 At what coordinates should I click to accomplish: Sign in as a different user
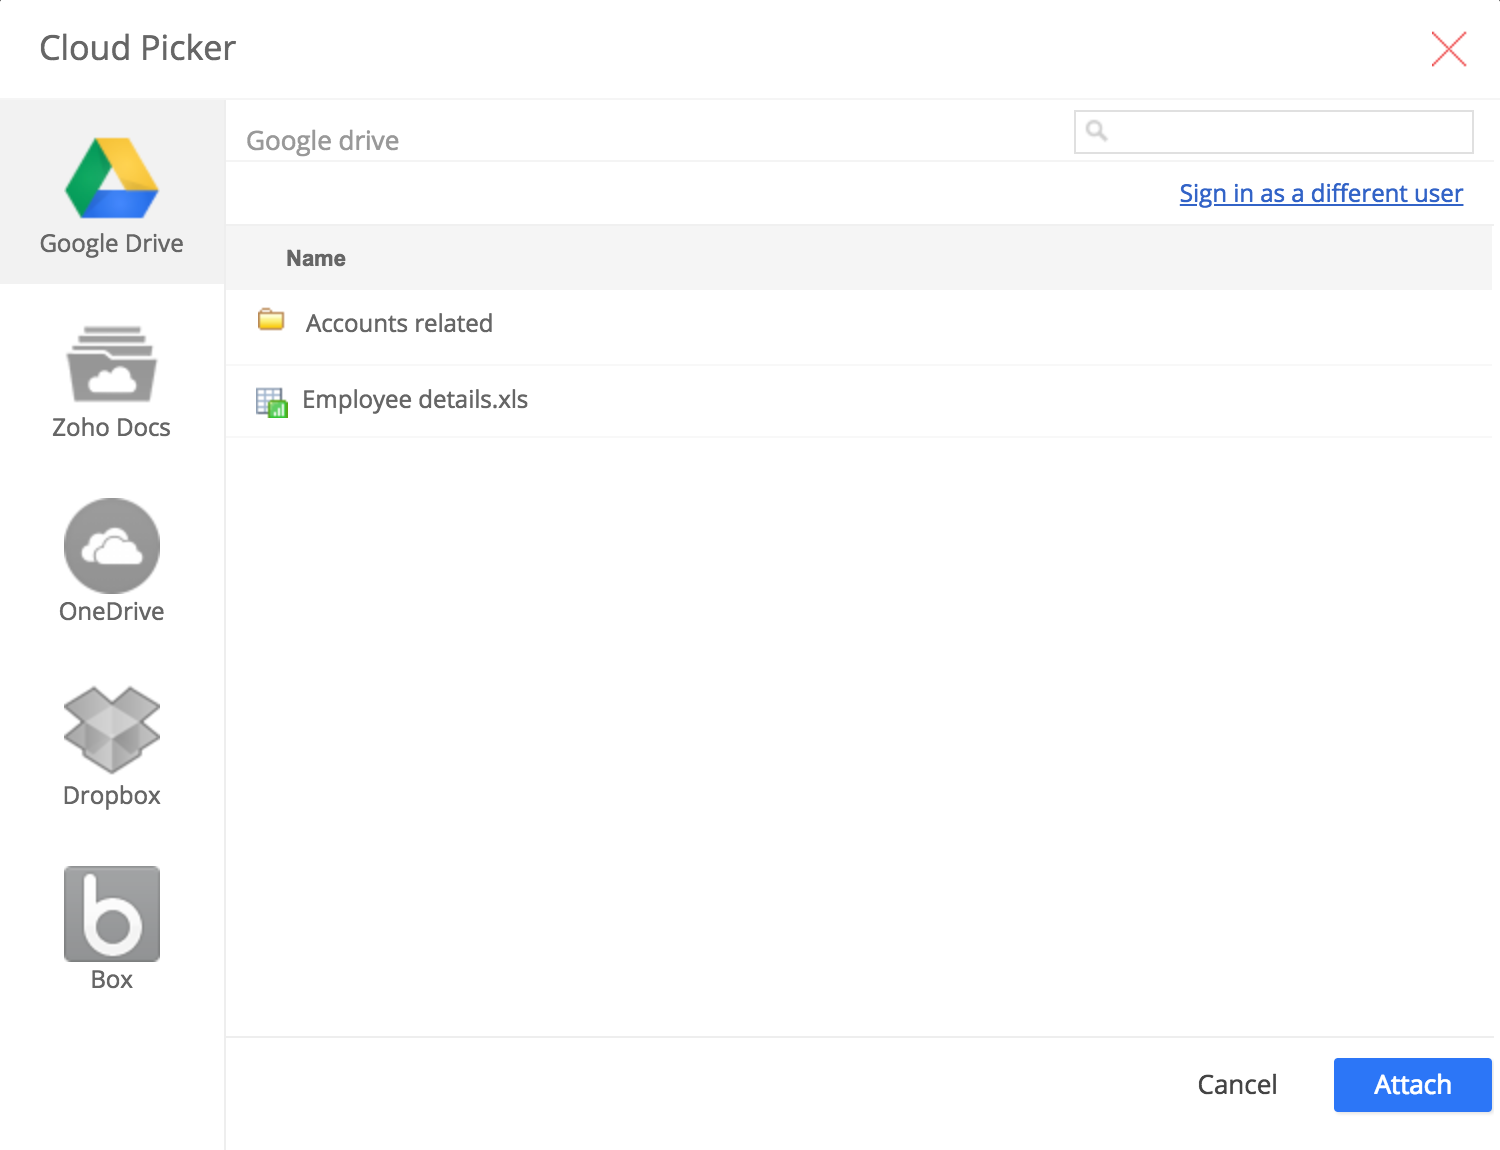1321,193
